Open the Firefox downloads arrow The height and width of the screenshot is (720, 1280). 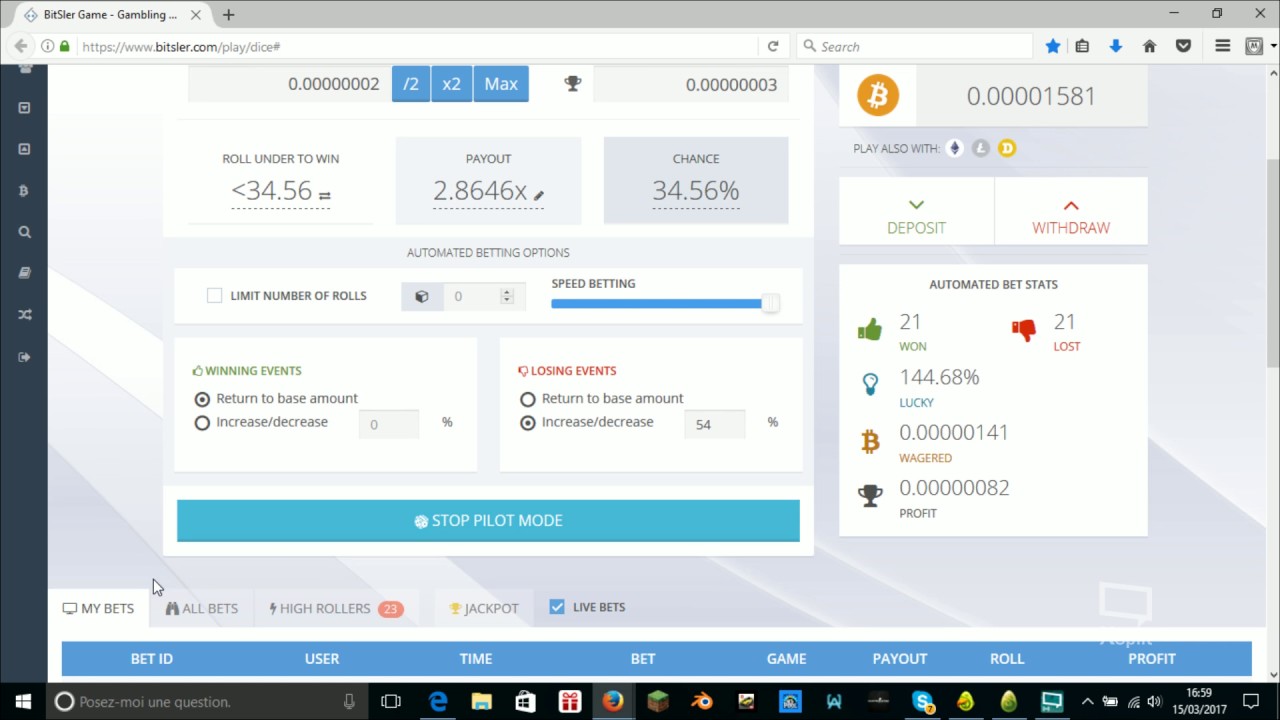click(1116, 46)
